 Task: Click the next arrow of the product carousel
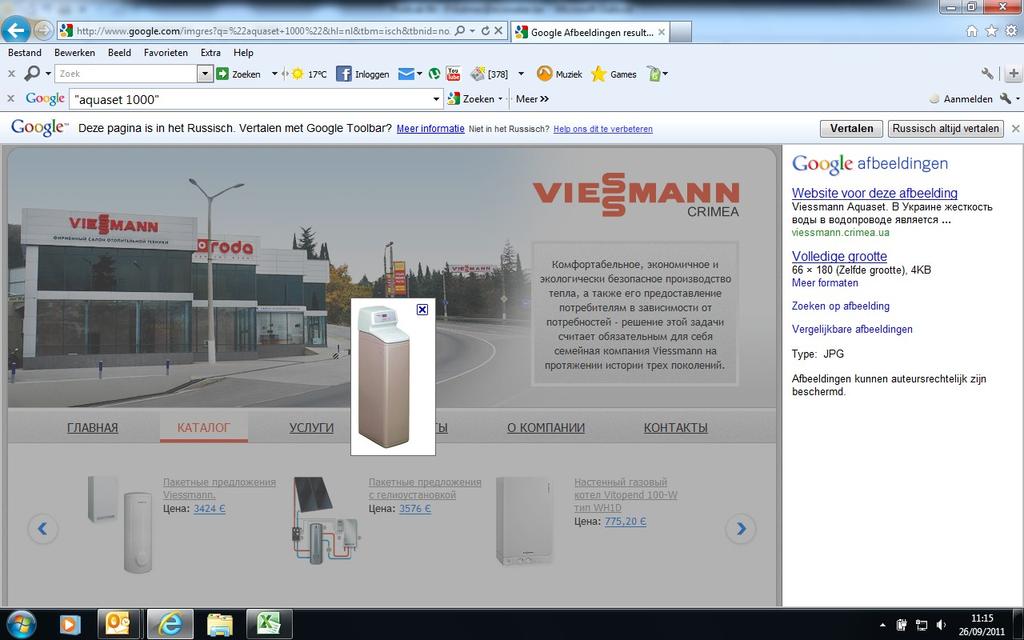[741, 528]
